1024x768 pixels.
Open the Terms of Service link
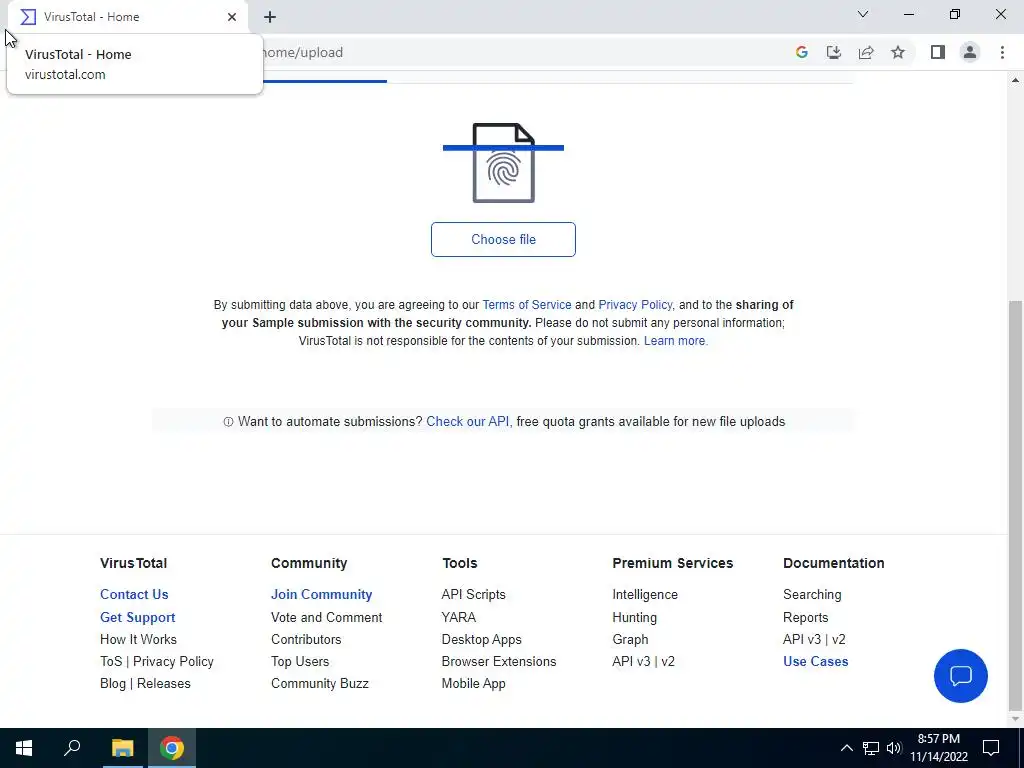pos(526,305)
